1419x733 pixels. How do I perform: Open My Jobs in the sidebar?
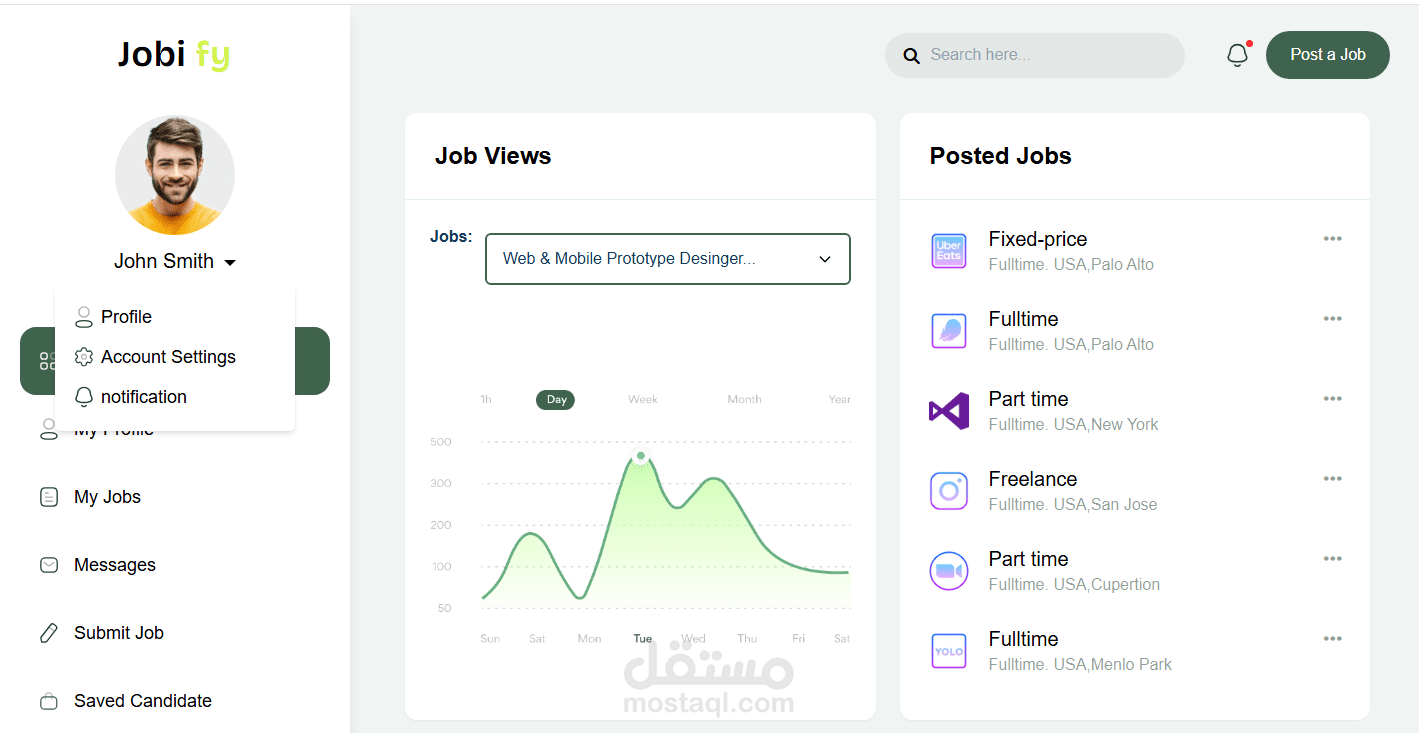tap(107, 497)
